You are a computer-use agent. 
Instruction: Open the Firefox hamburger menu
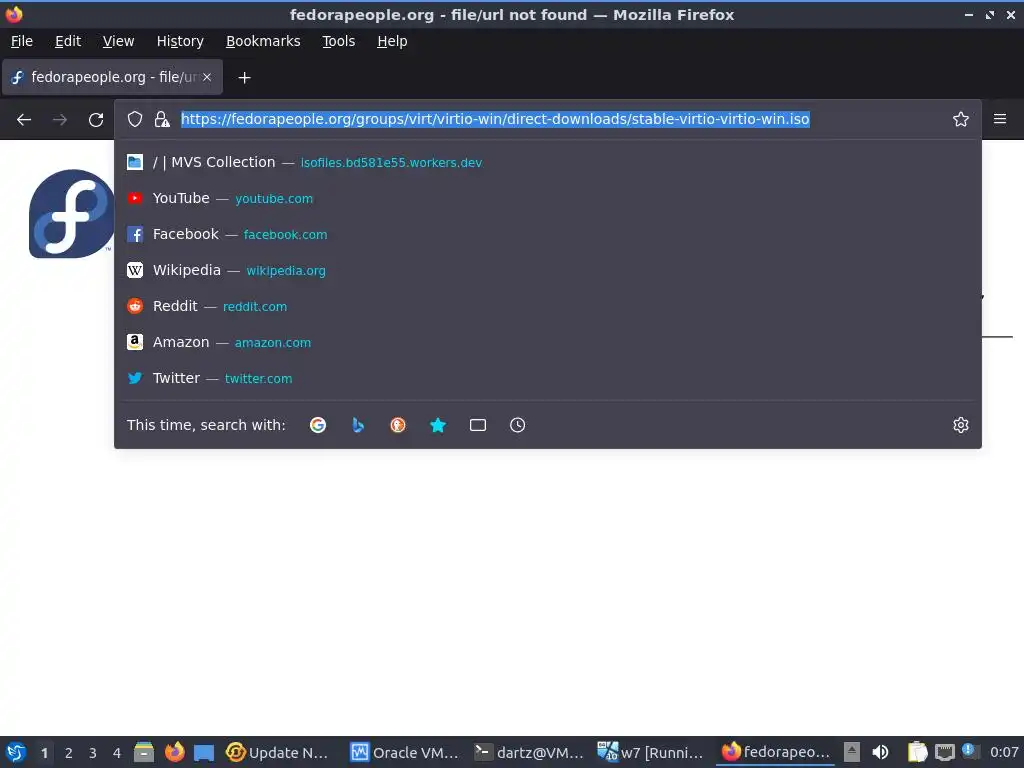(1000, 119)
